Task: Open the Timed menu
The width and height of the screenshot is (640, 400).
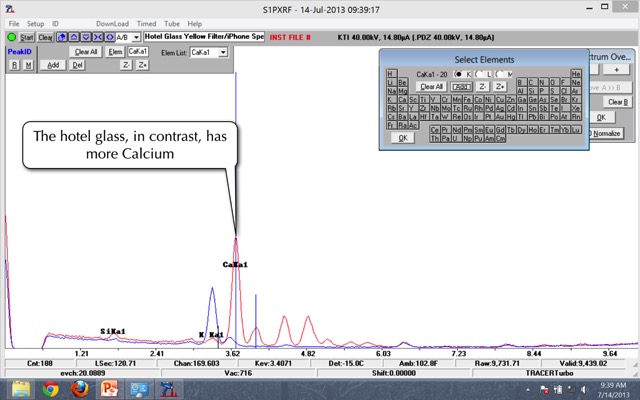Action: pyautogui.click(x=147, y=23)
